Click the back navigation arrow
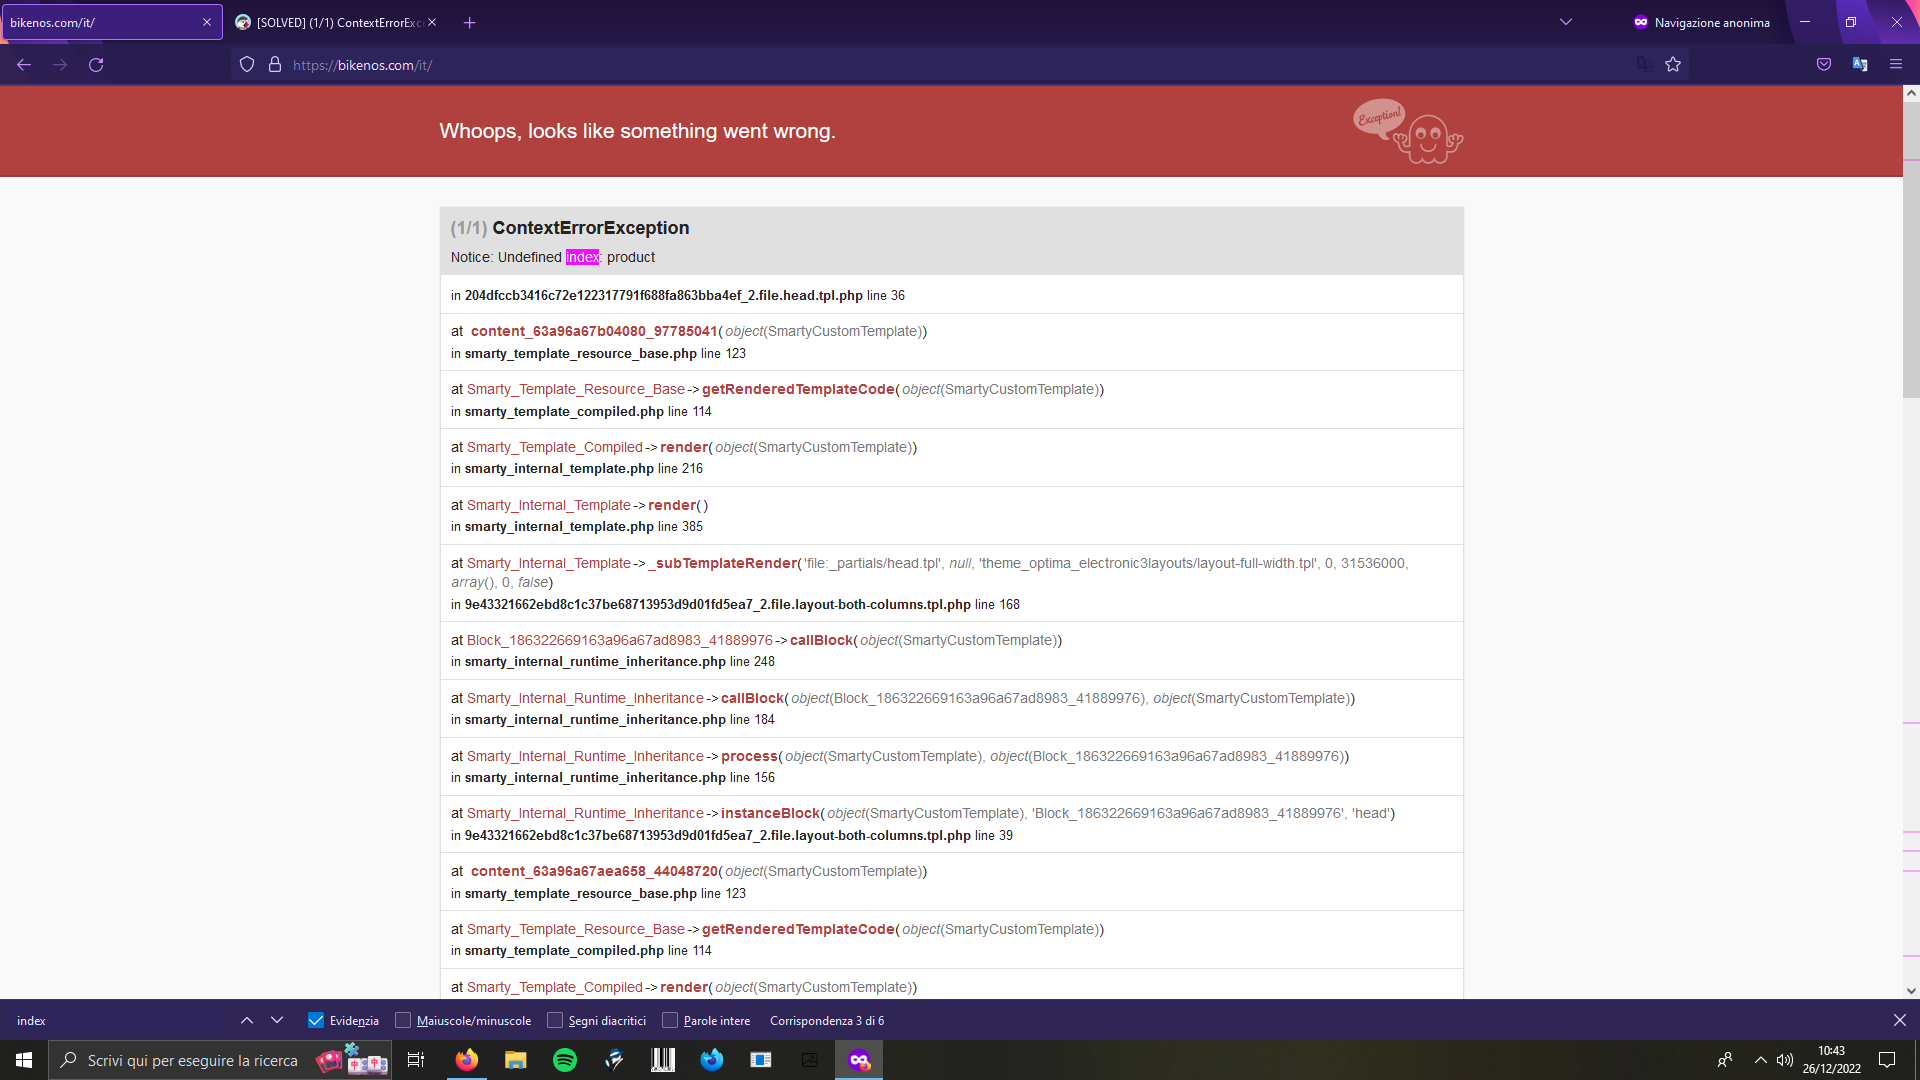Image resolution: width=1920 pixels, height=1080 pixels. point(24,65)
